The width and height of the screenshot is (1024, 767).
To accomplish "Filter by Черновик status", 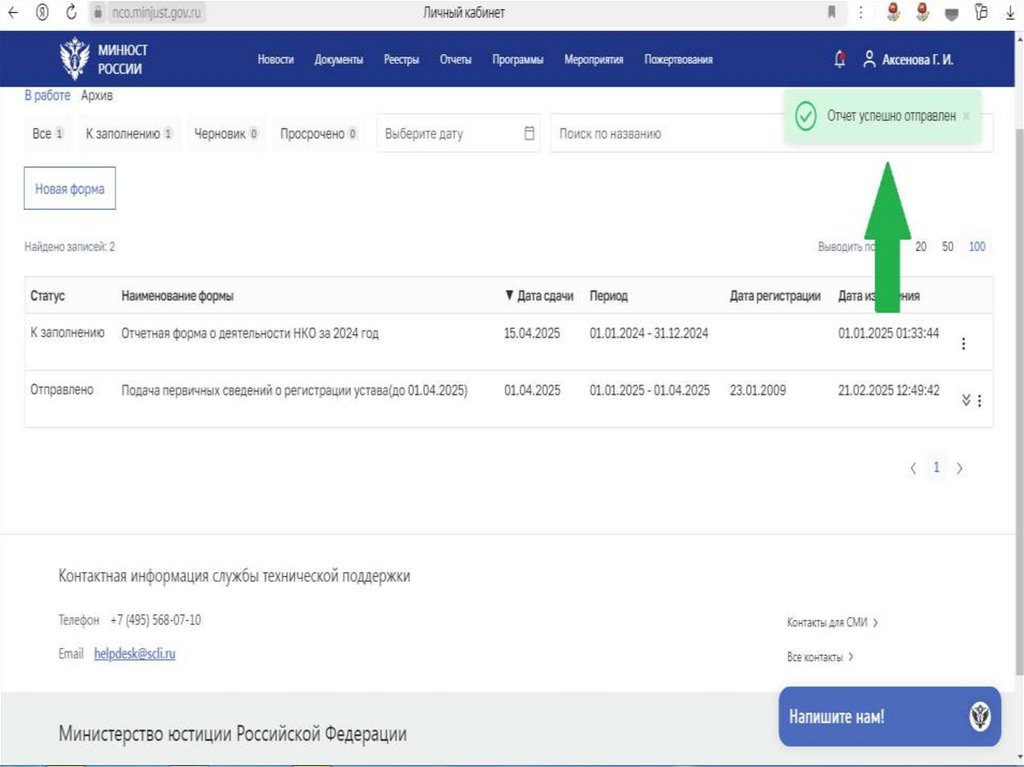I will pyautogui.click(x=225, y=133).
